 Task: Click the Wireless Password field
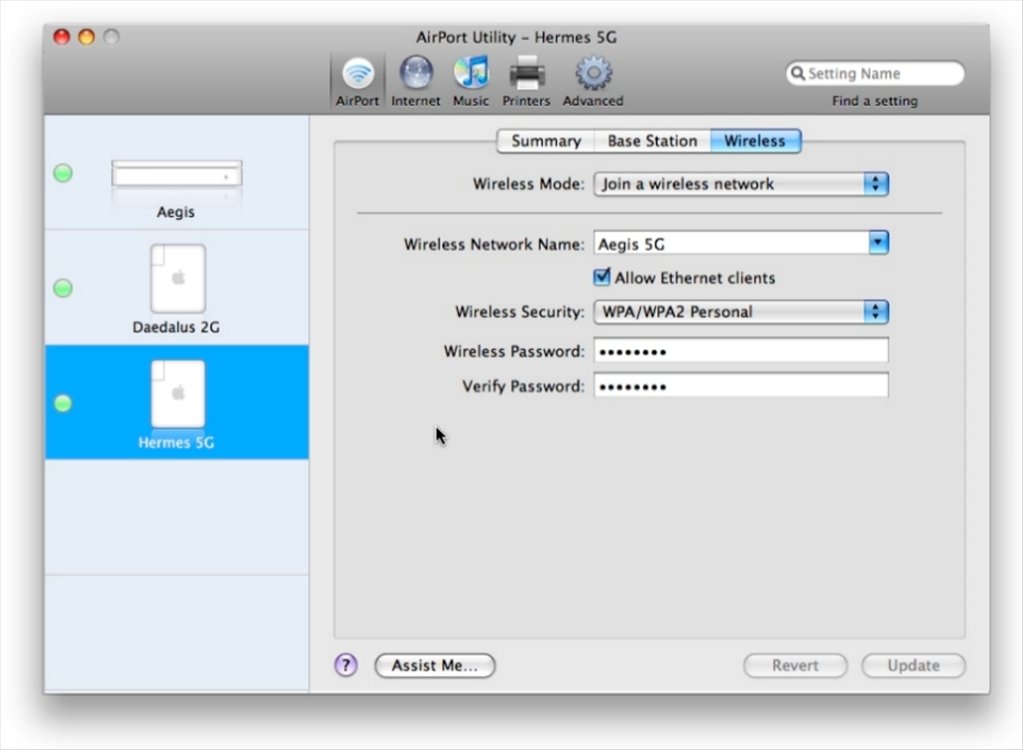tap(741, 351)
